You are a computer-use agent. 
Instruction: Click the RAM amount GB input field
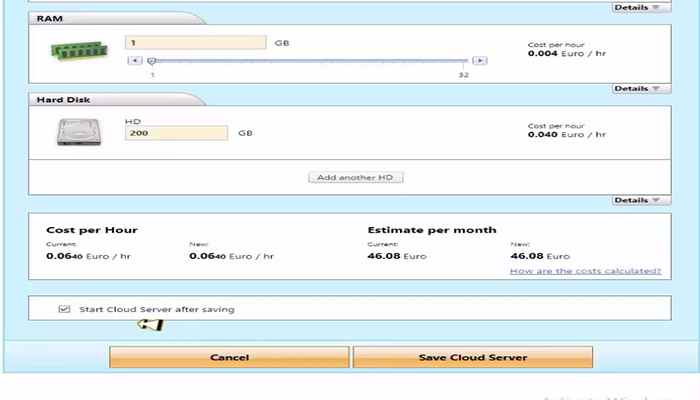click(196, 42)
